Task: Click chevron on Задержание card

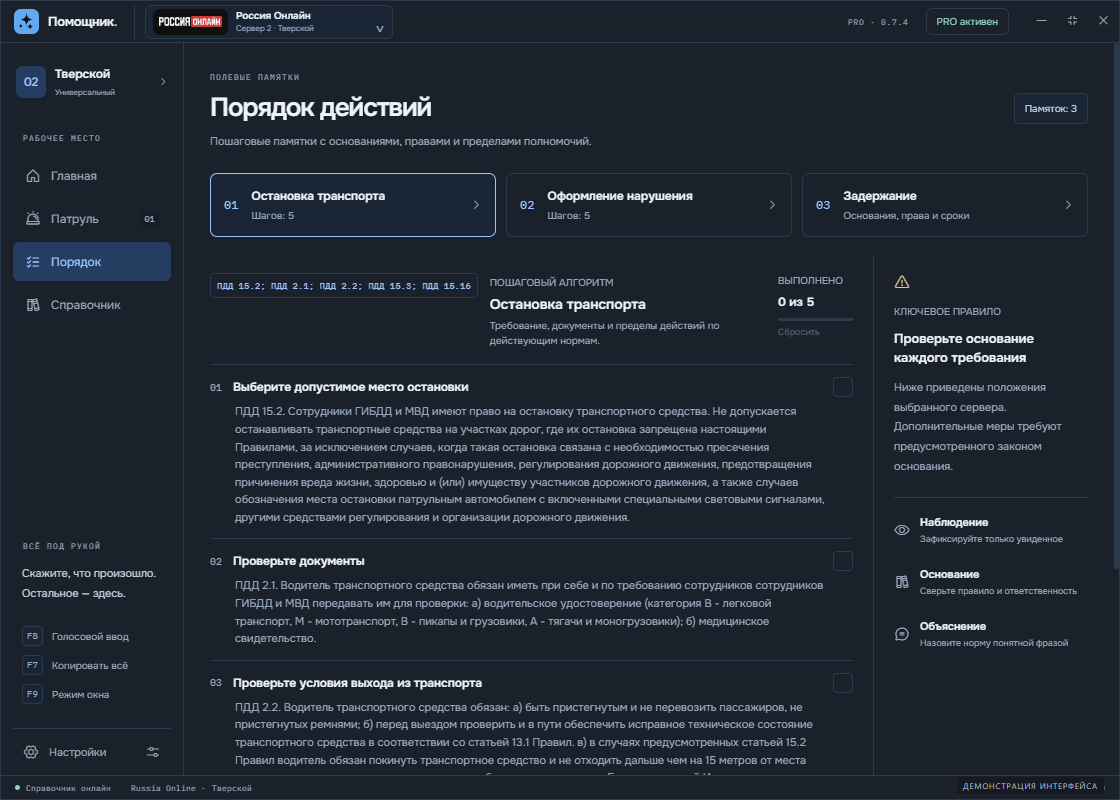Action: click(1068, 205)
